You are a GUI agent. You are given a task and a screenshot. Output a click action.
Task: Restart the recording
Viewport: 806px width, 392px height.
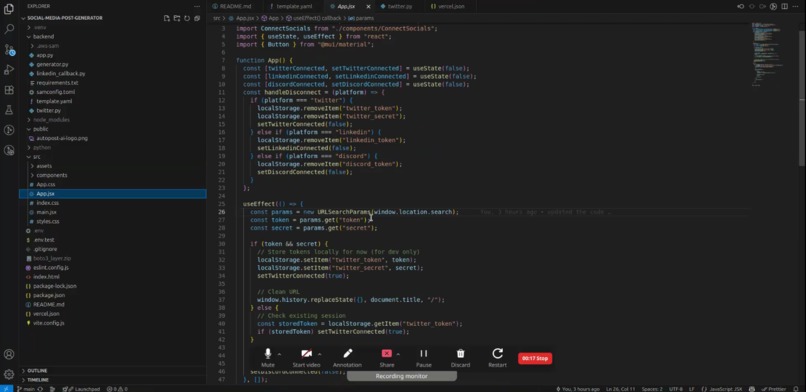tap(498, 353)
